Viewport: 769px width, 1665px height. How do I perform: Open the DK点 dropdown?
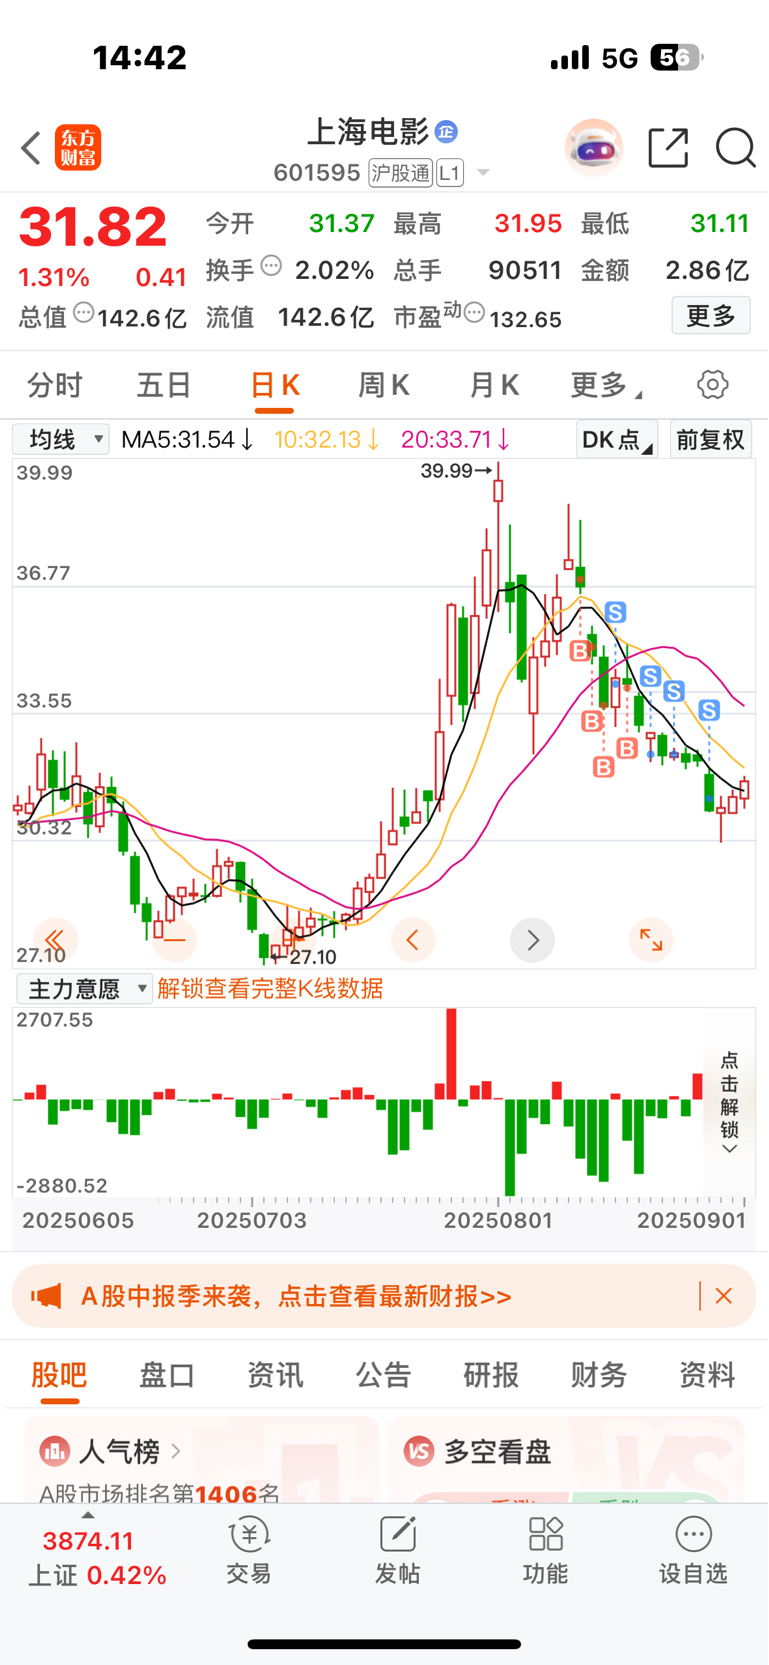[616, 439]
